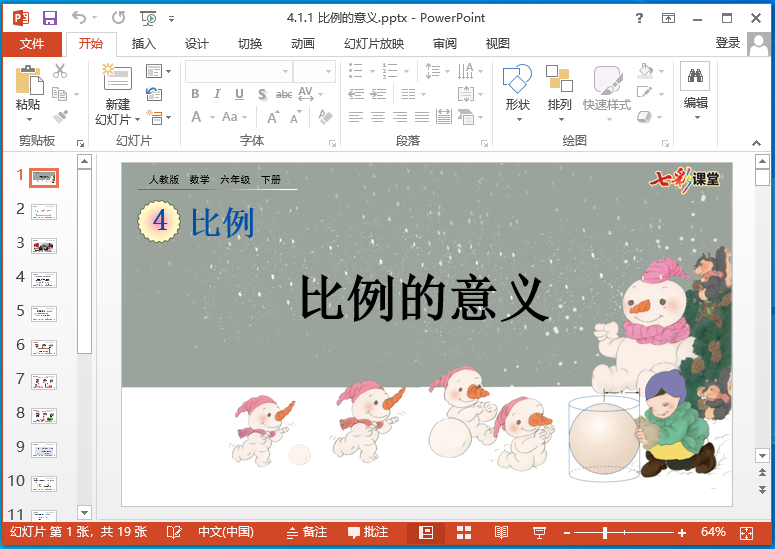Click the Font Color A button
Viewport: 775px width, 549px height.
tap(196, 117)
